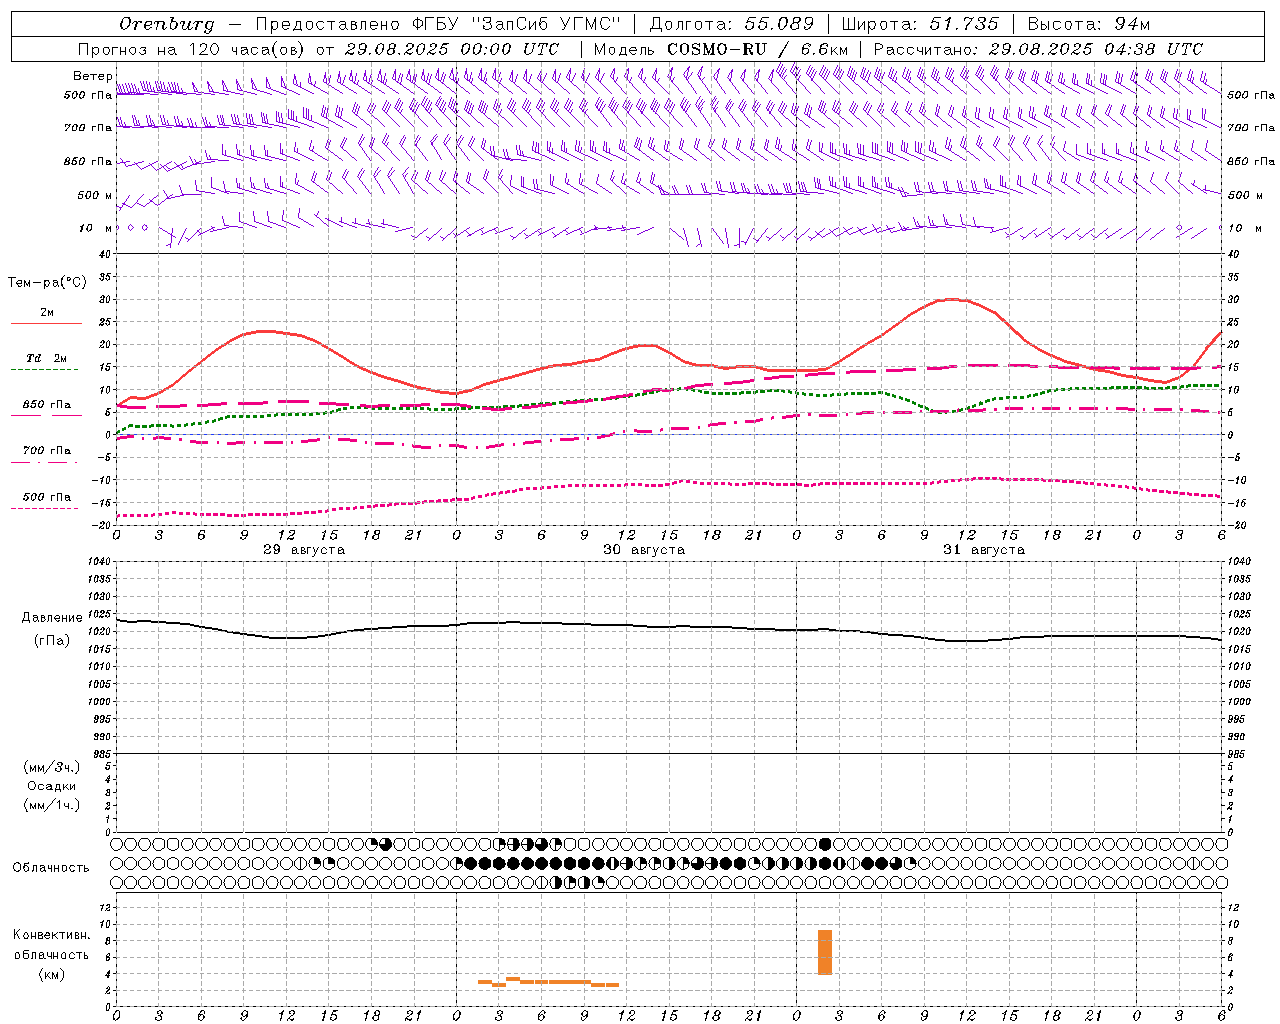1280x1024 pixels.
Task: Click the Облачность cloud cover label
Action: (51, 867)
